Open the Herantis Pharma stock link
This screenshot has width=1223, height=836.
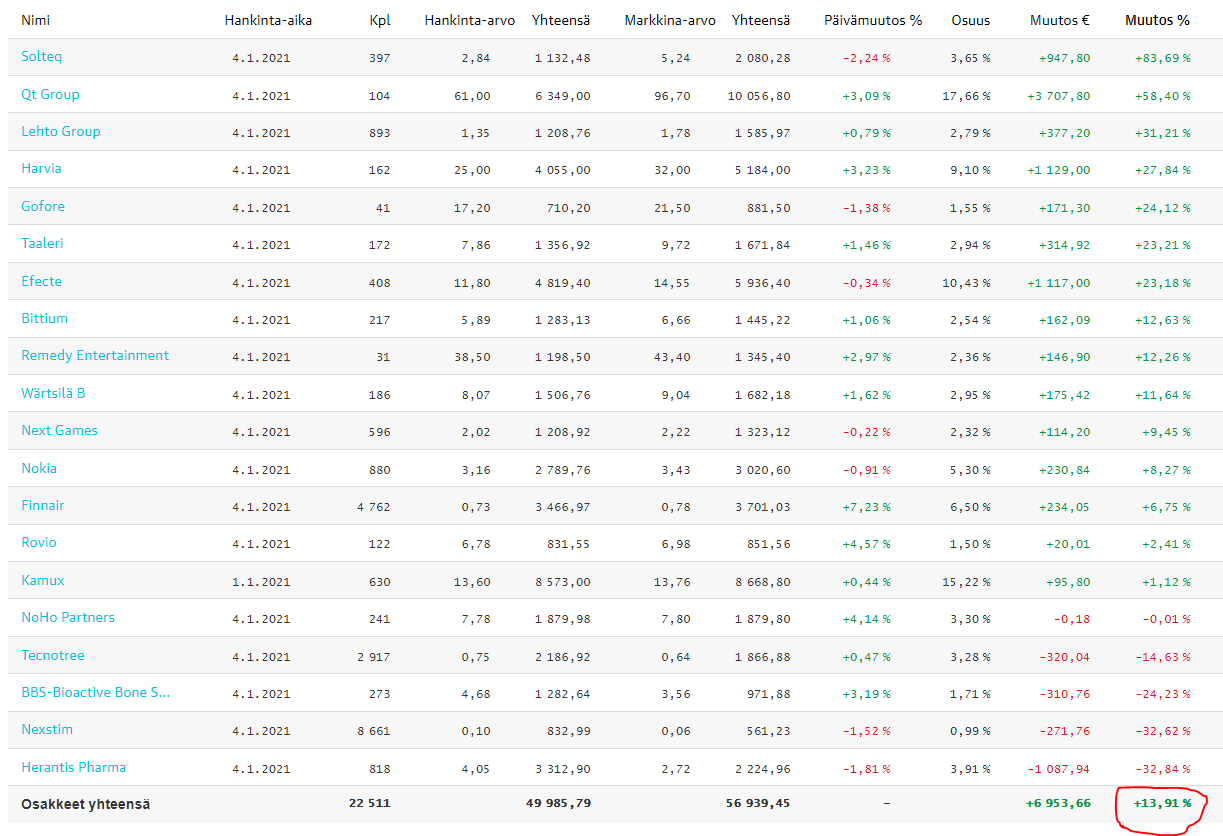(73, 767)
